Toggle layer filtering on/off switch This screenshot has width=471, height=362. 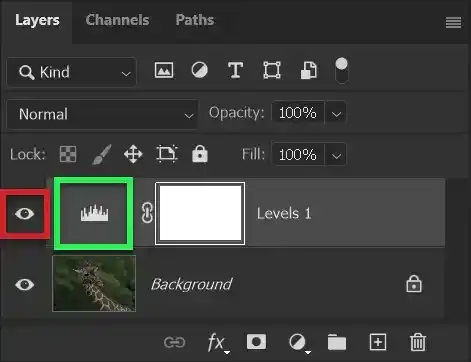(341, 71)
